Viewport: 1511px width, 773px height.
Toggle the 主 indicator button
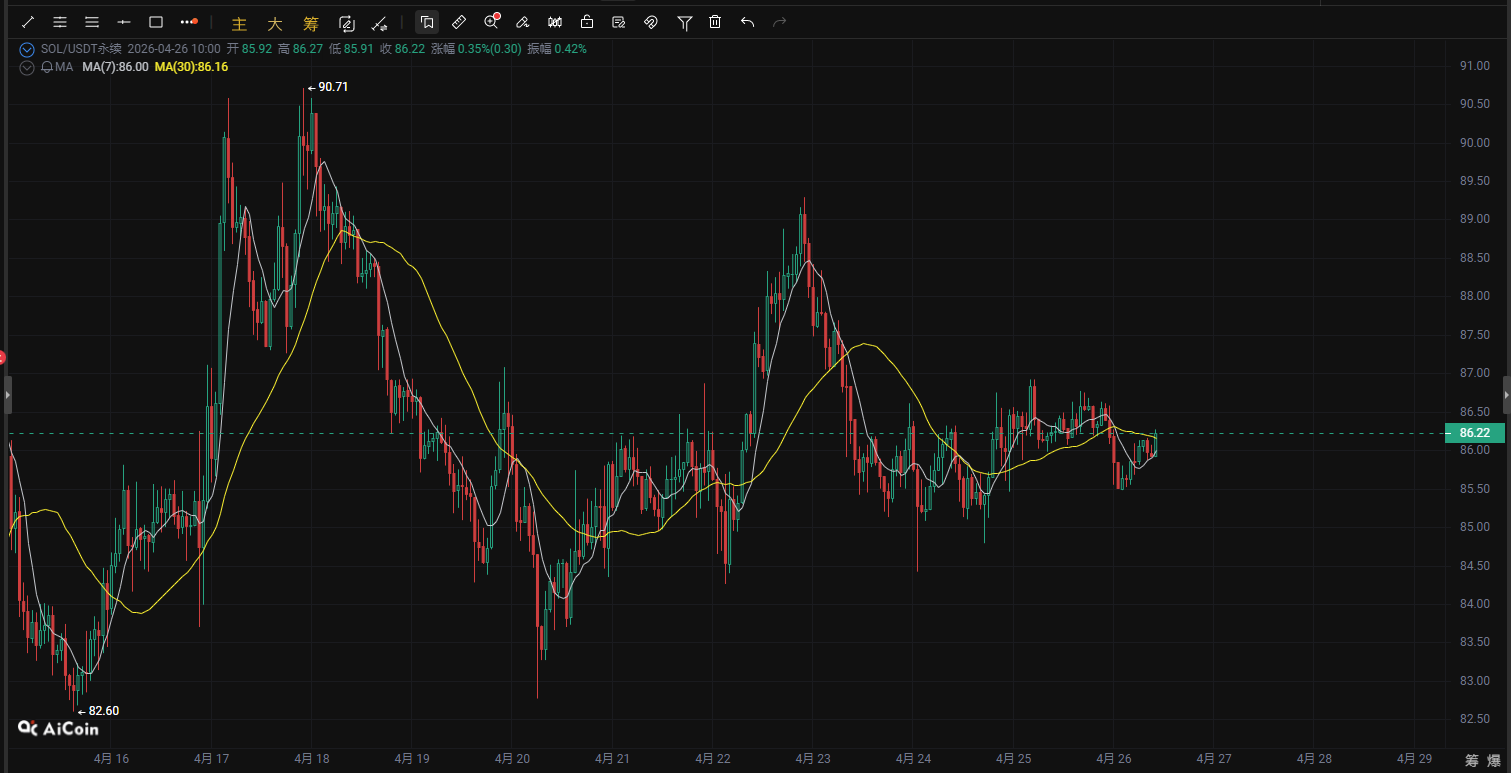coord(239,23)
